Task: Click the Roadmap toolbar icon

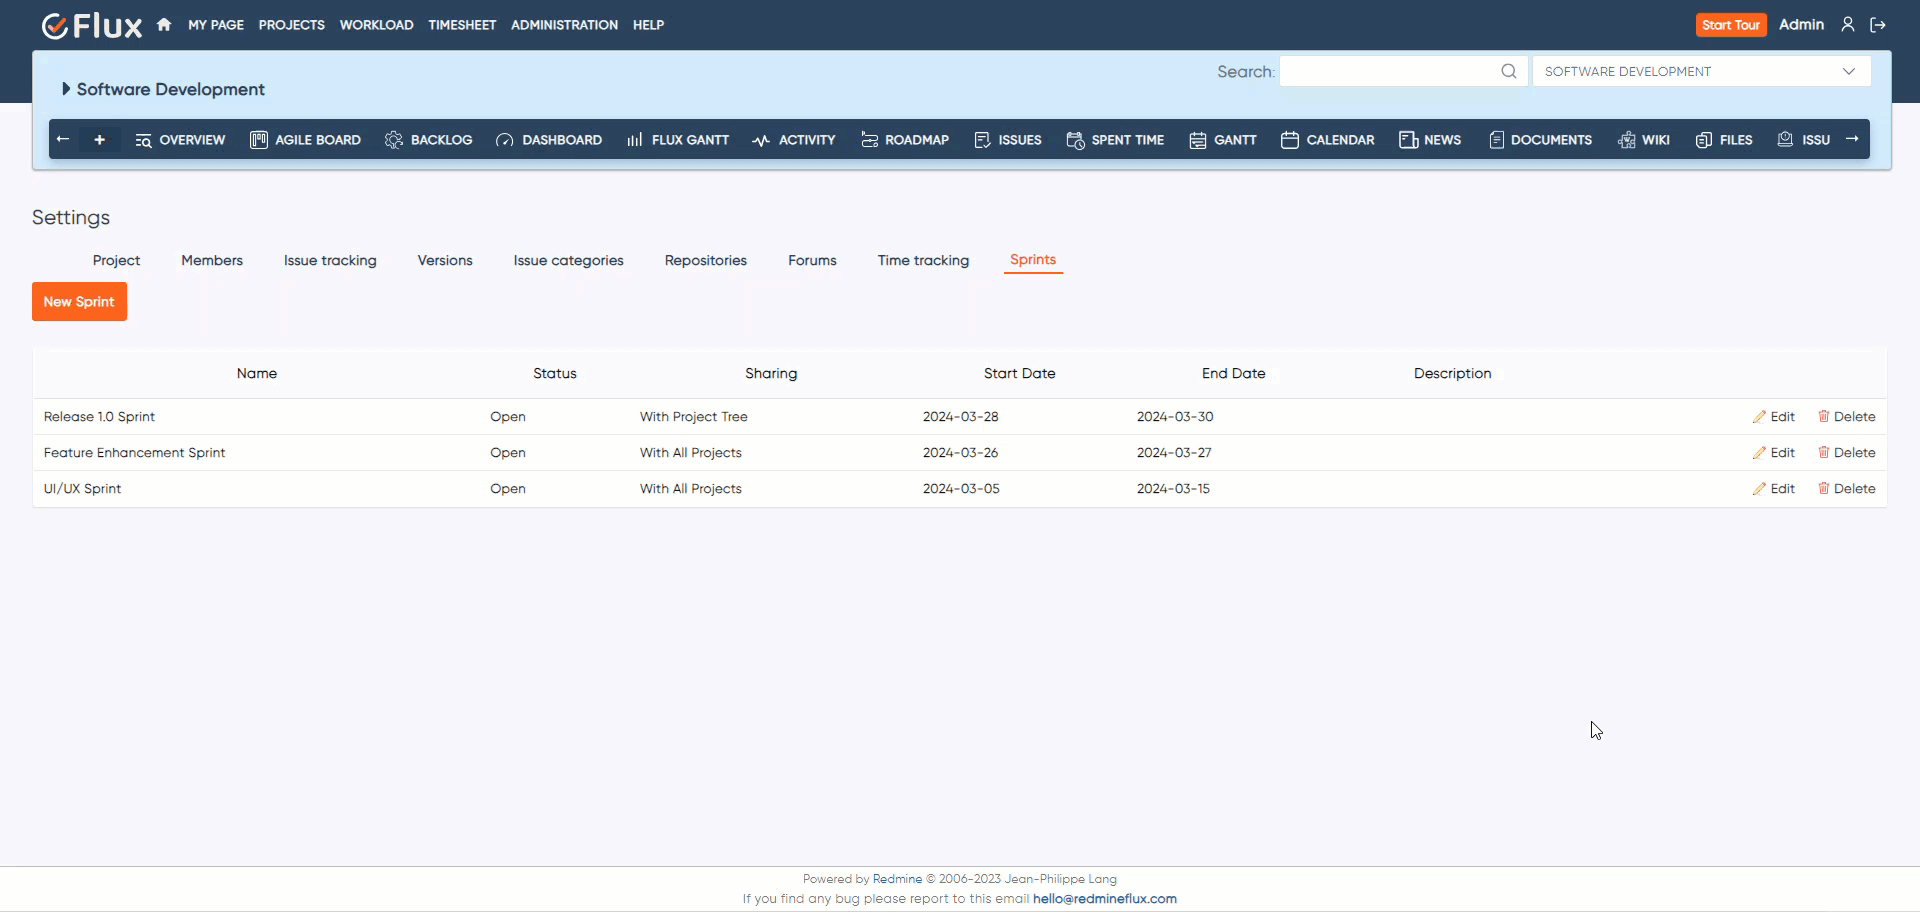Action: (869, 140)
